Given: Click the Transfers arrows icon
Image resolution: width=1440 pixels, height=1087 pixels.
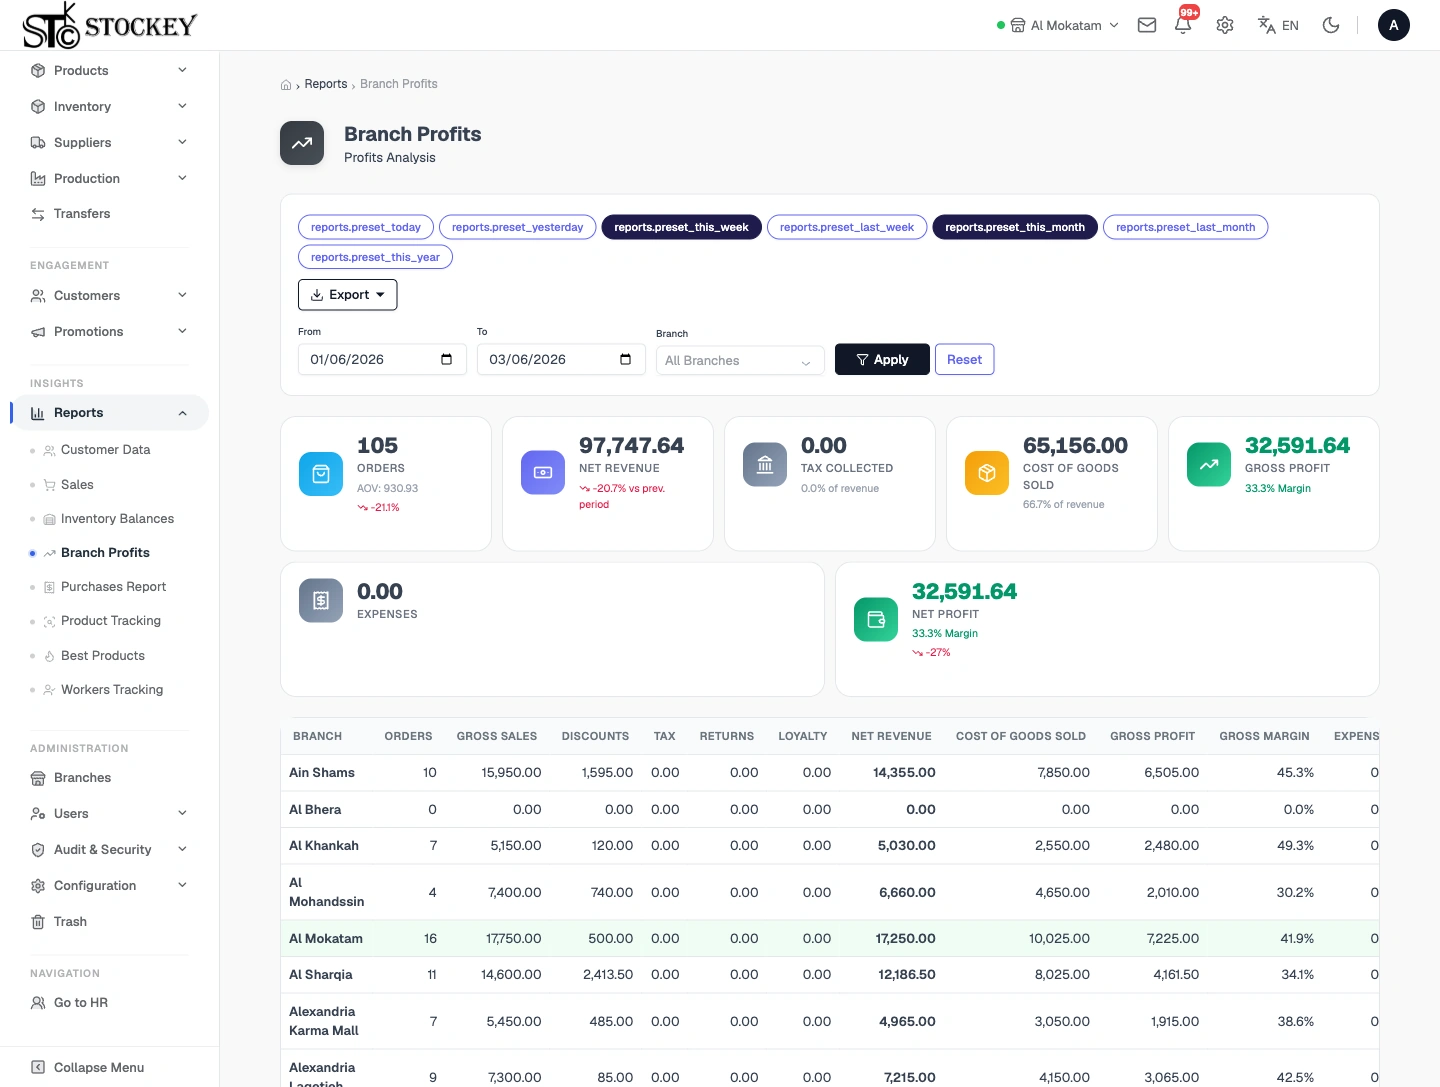Looking at the screenshot, I should click(x=38, y=214).
